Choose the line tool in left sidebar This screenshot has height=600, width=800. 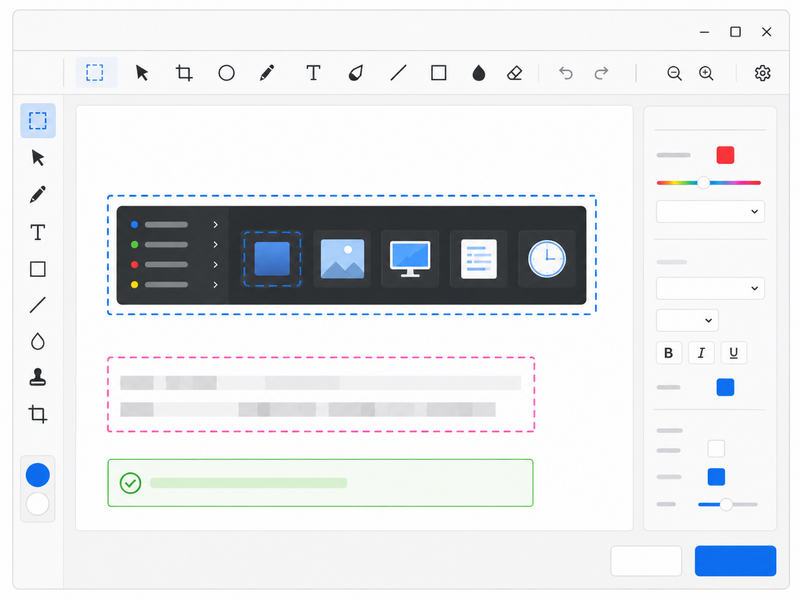tap(38, 305)
